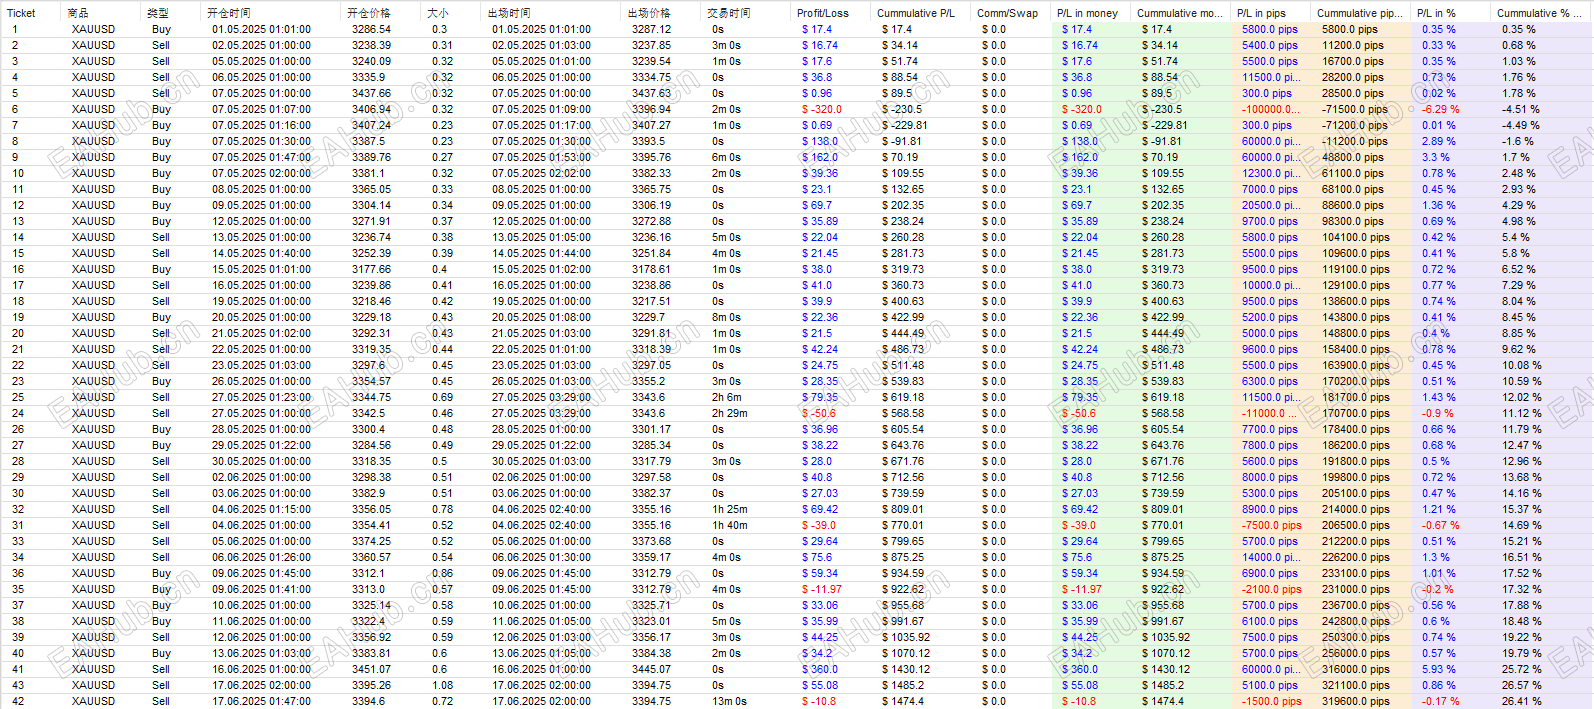The height and width of the screenshot is (709, 1594).
Task: Click cumulative 26.57 % cell
Action: (x=1520, y=685)
